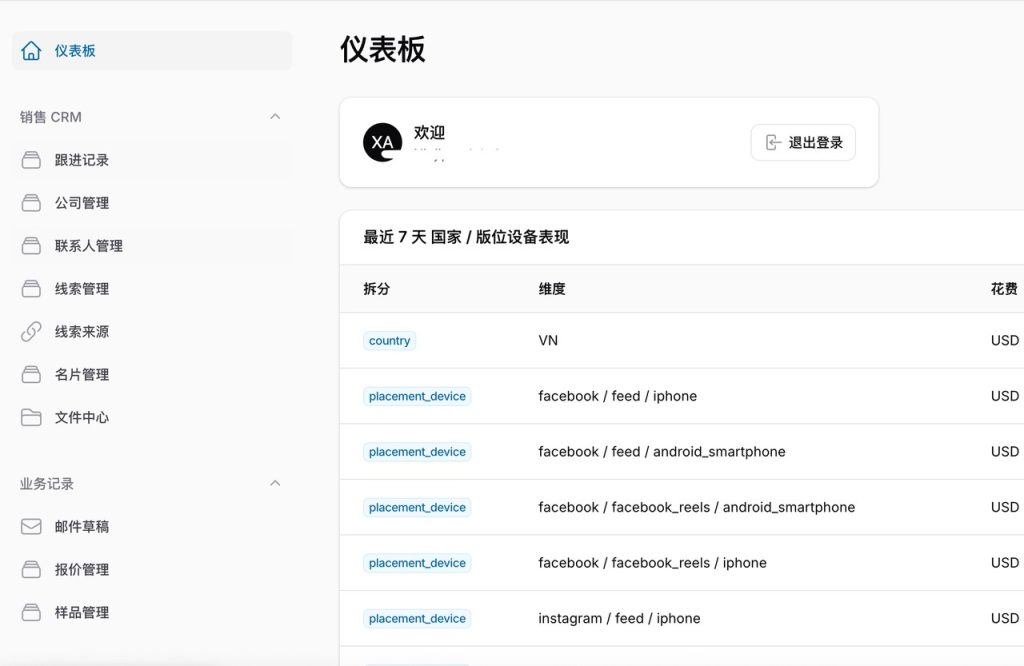This screenshot has height=666, width=1024.
Task: Click the 仪表板 page title
Action: coord(383,50)
